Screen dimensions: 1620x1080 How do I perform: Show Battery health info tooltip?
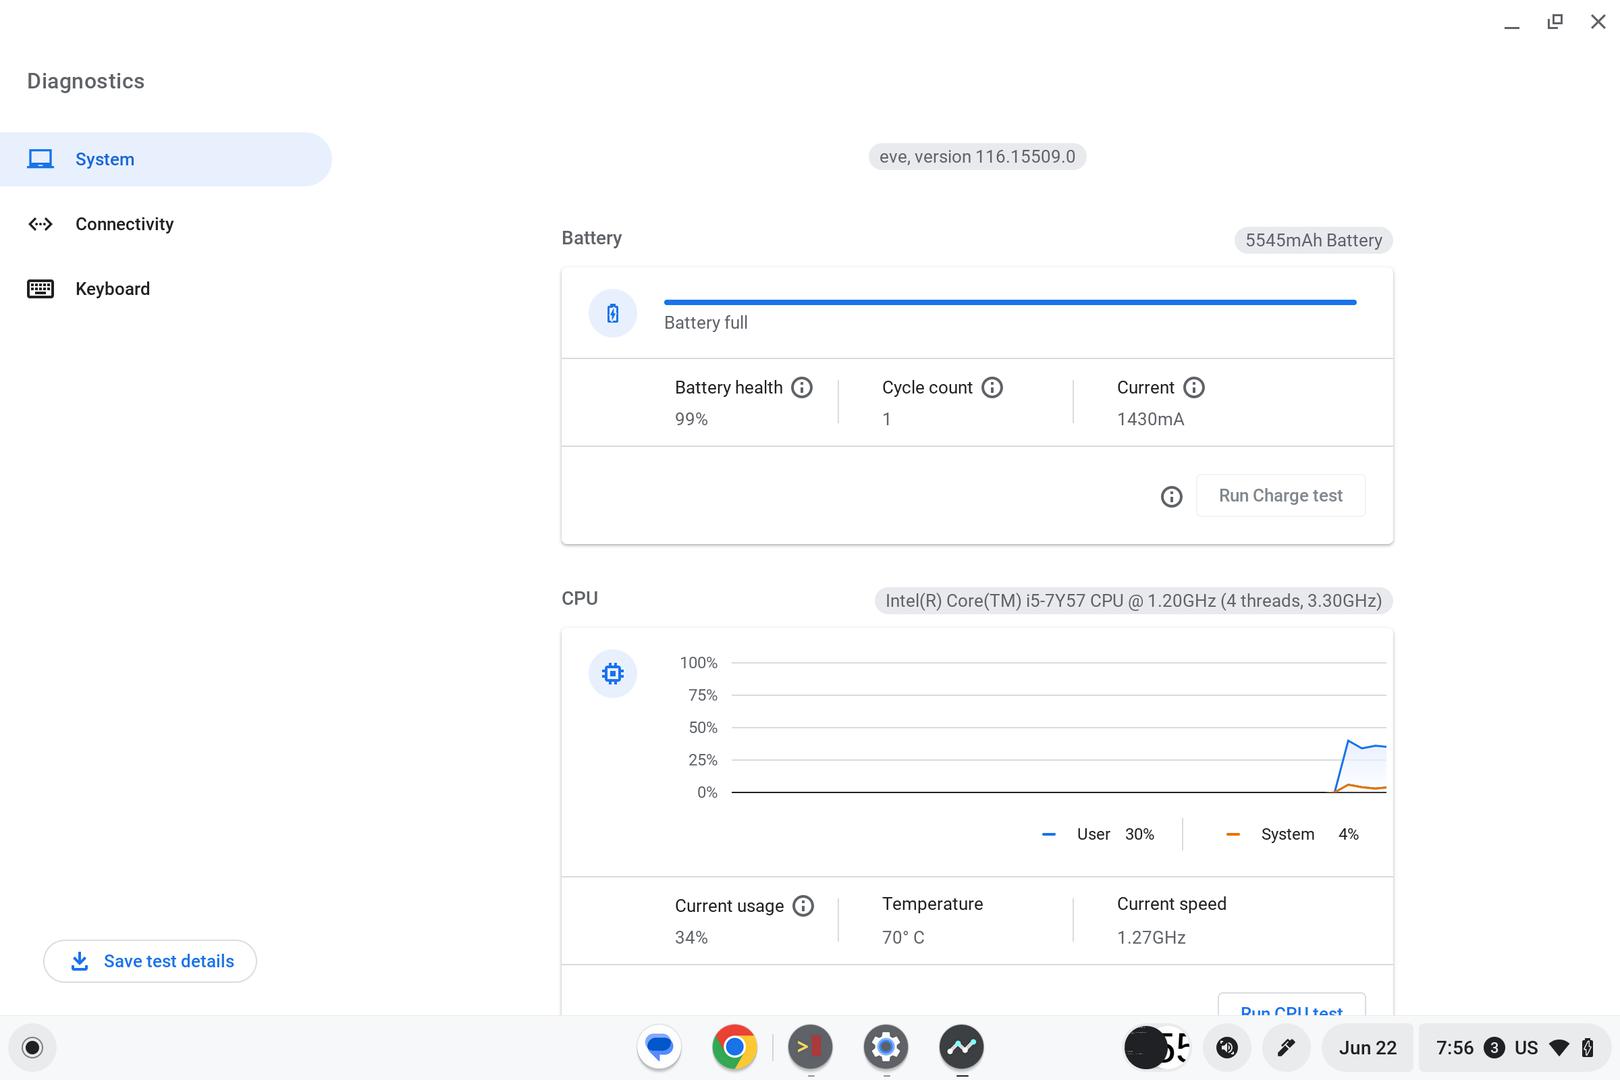(x=802, y=387)
